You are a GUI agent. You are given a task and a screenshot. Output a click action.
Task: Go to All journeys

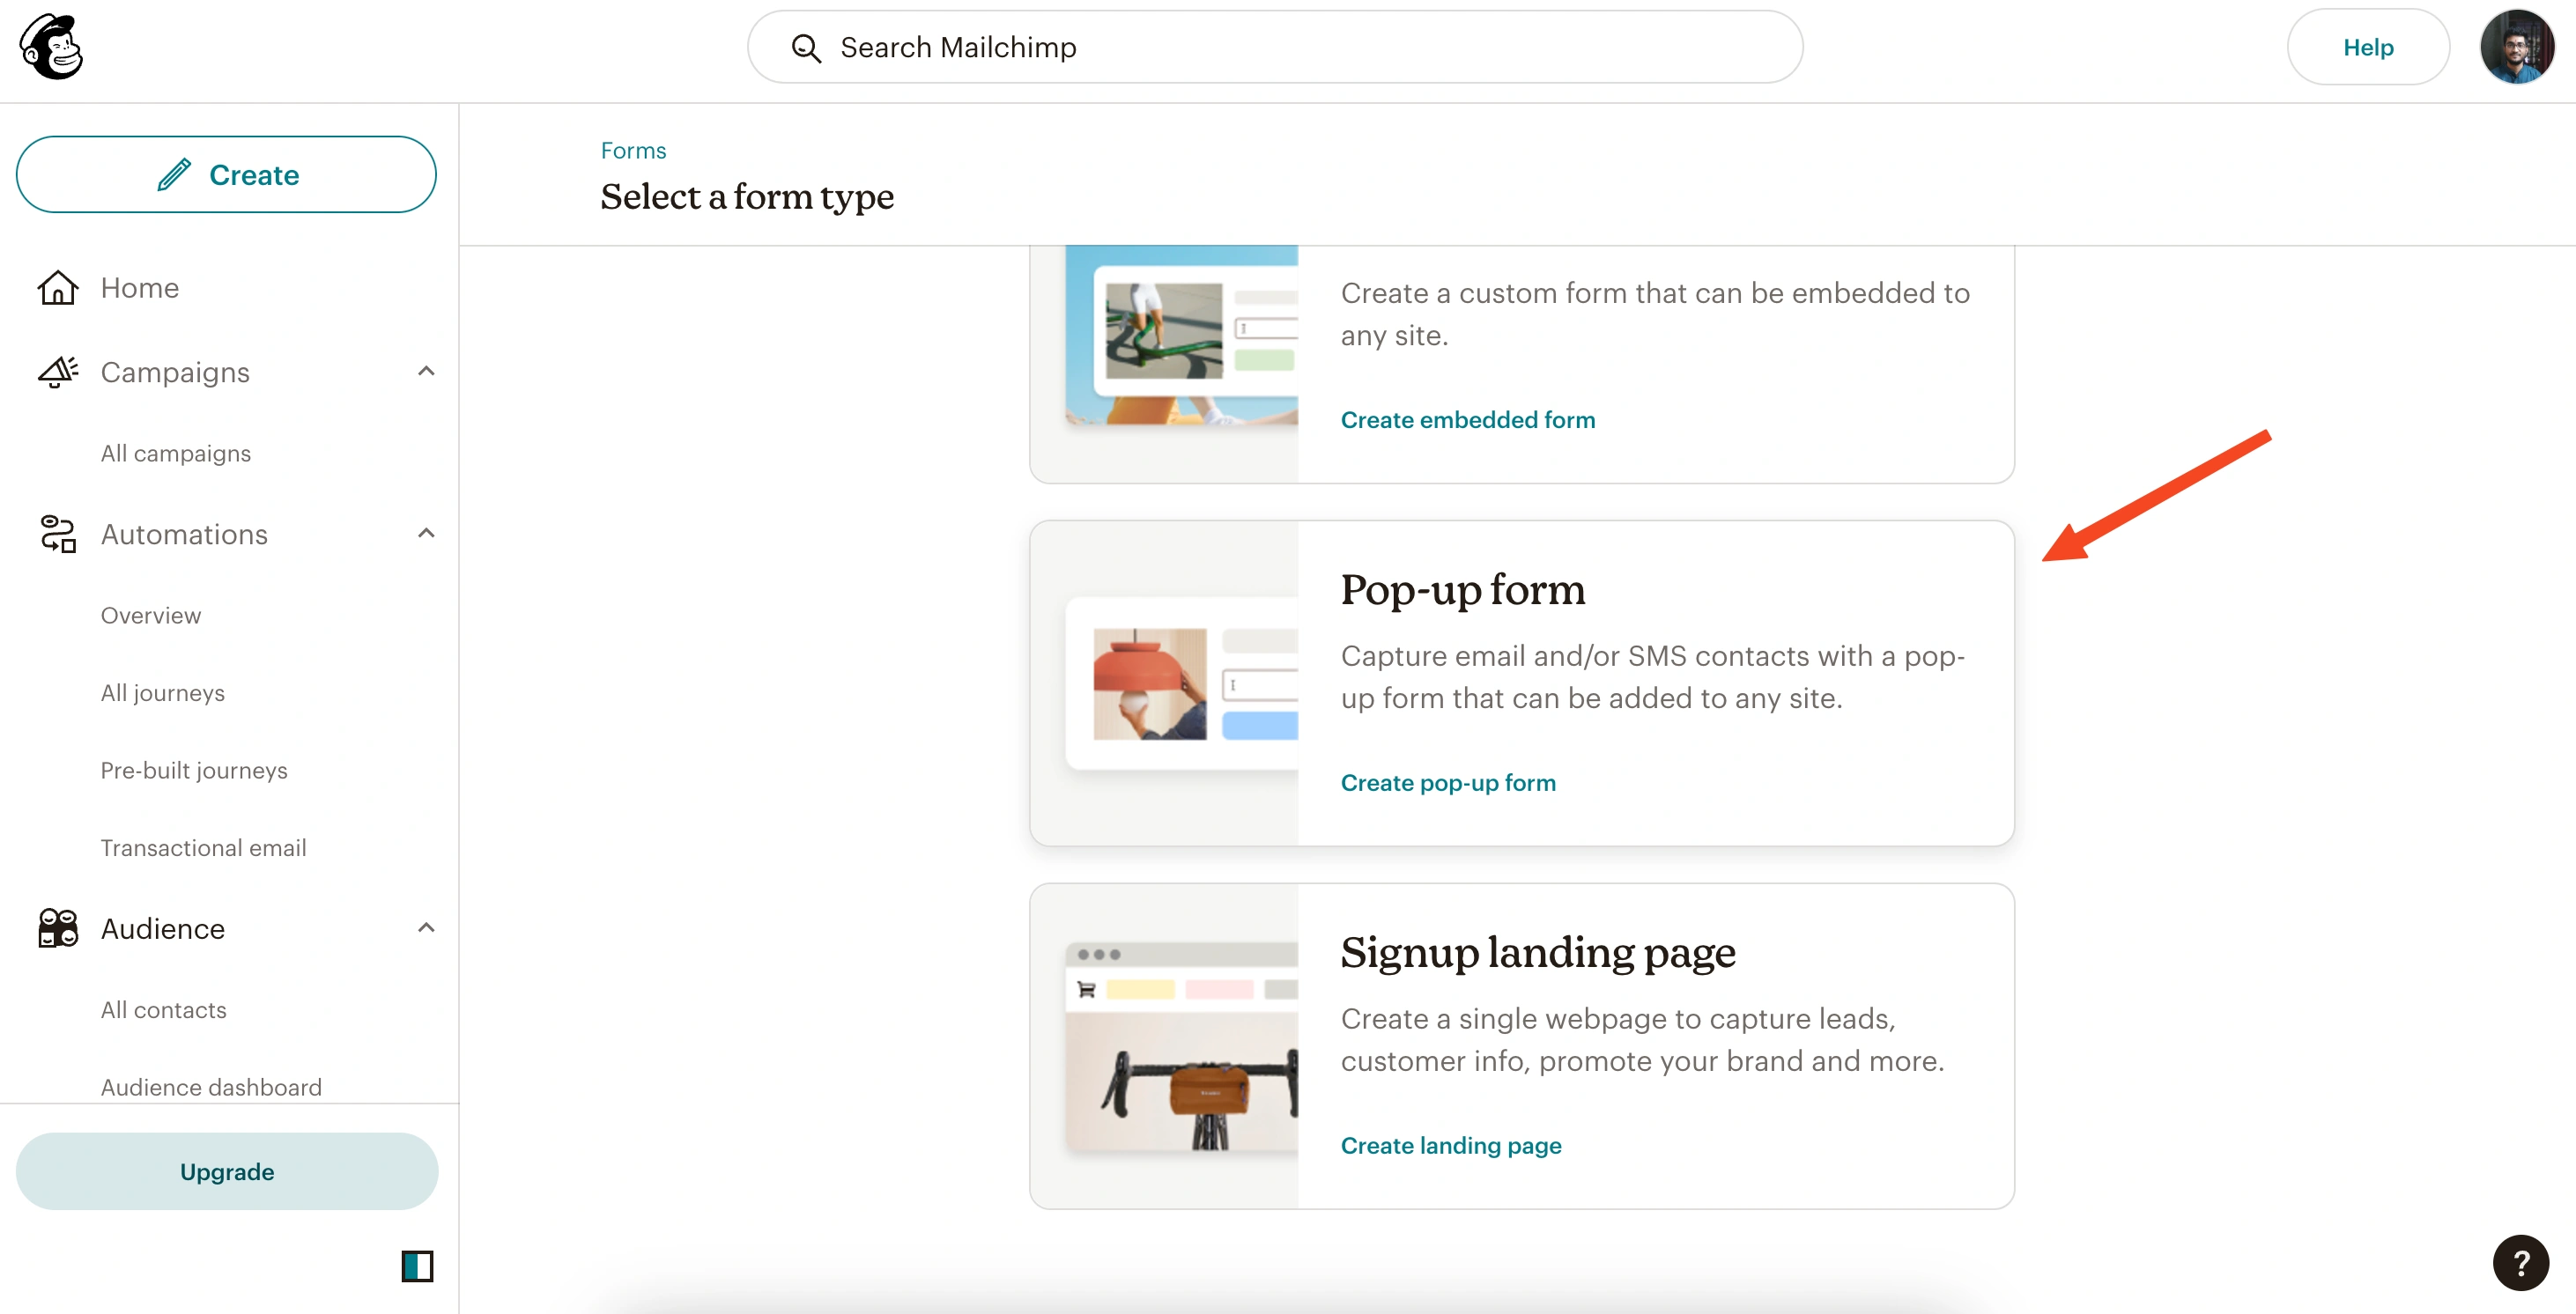(x=163, y=693)
